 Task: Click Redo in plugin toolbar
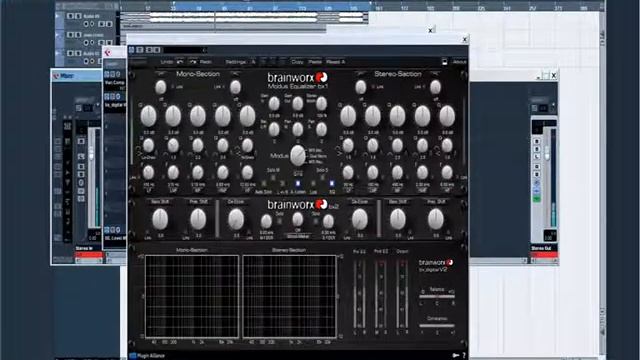click(x=205, y=62)
